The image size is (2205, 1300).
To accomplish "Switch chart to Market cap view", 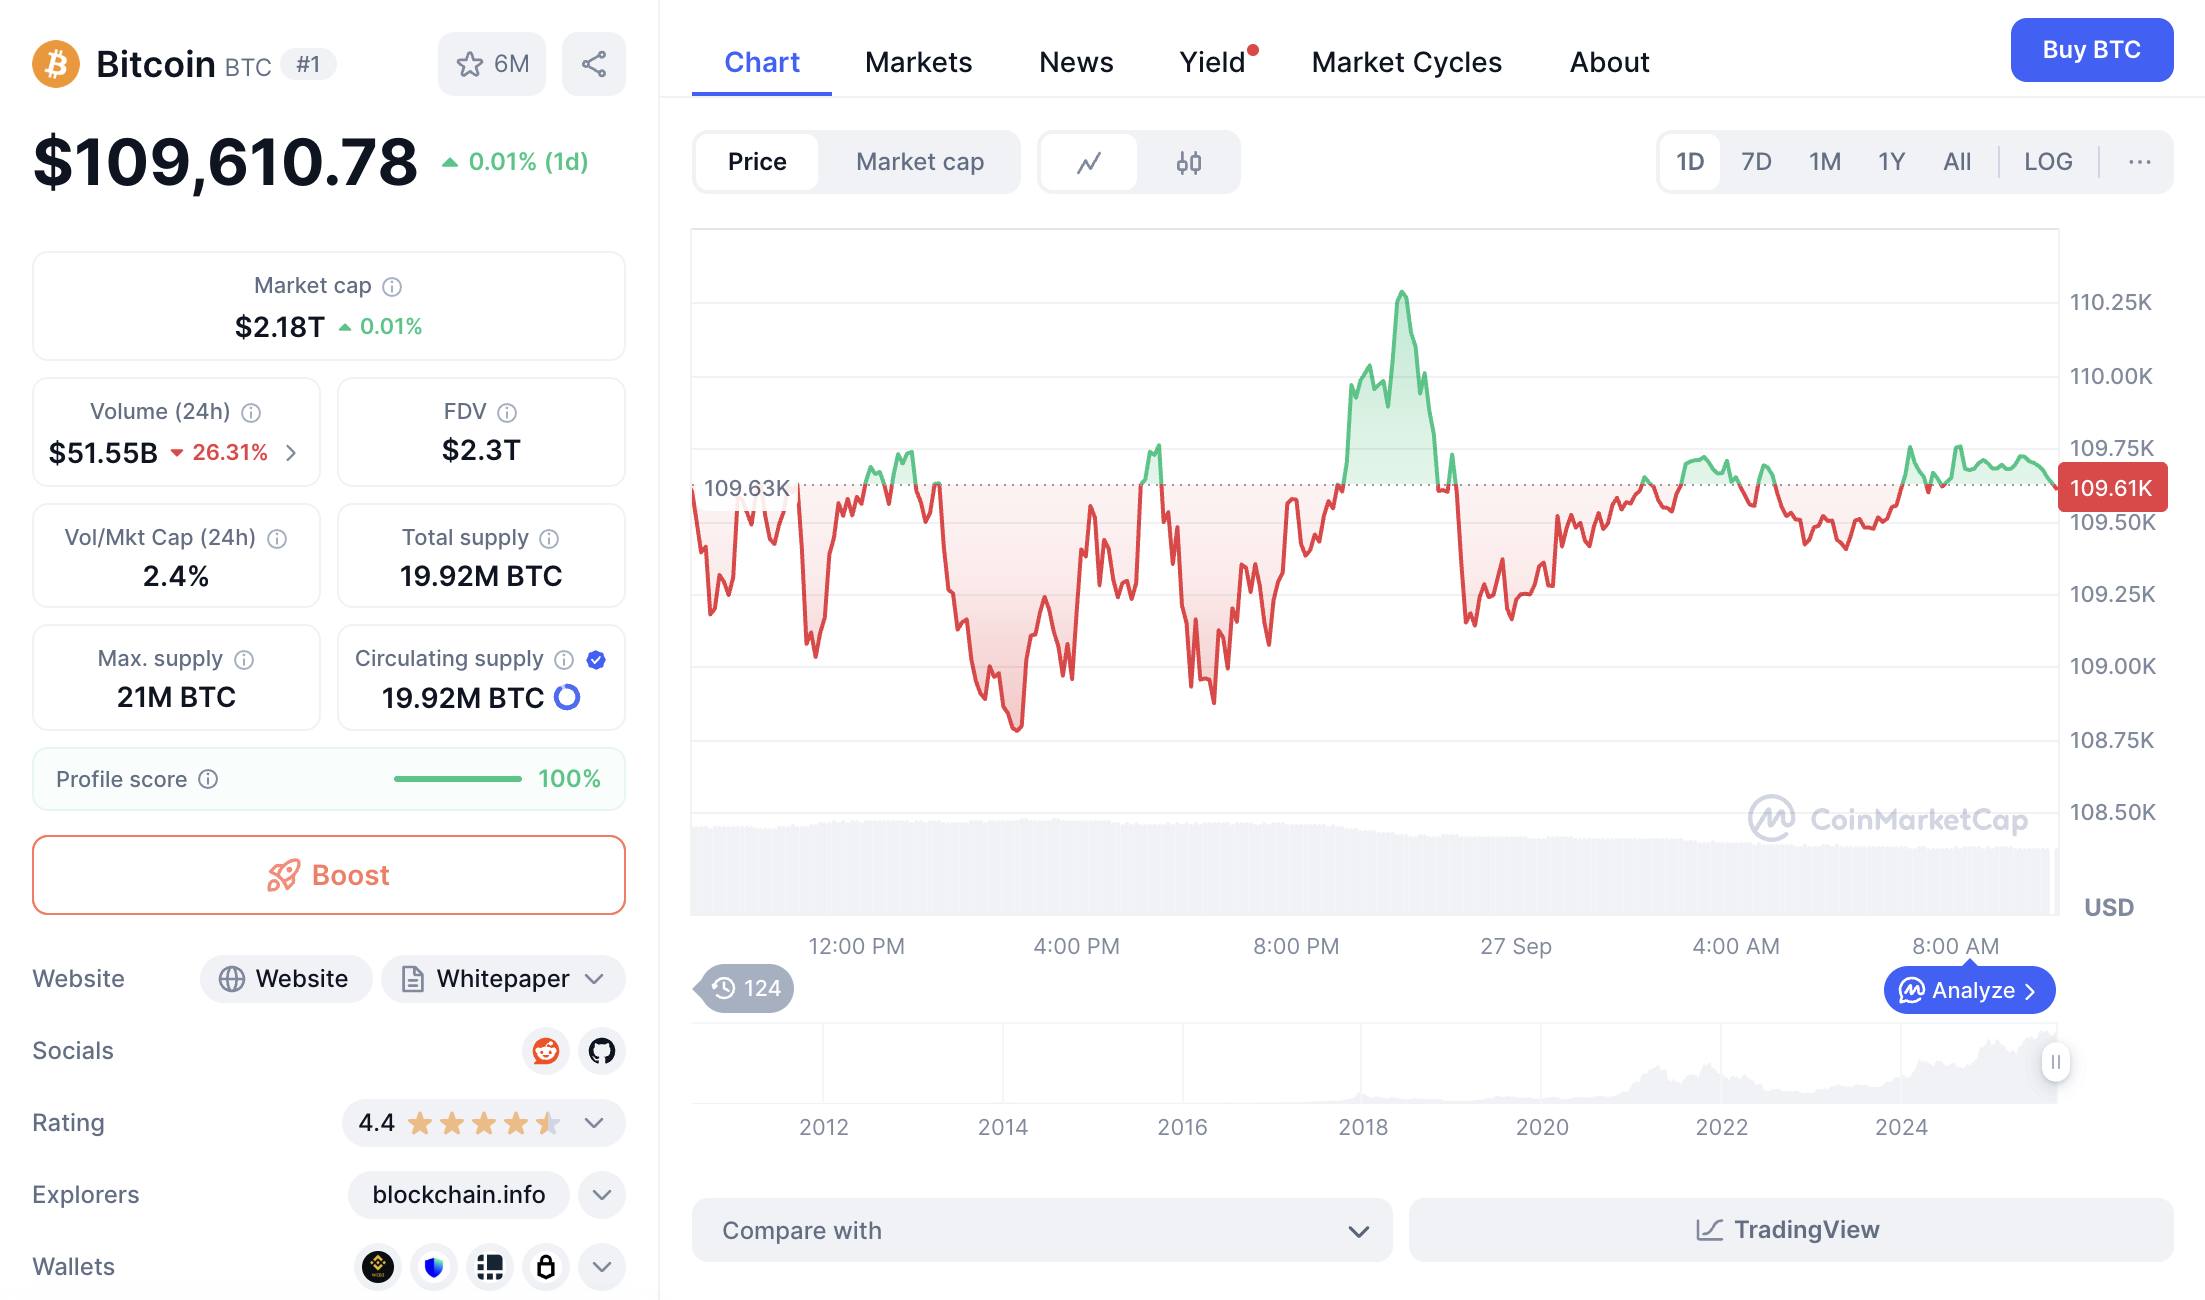I will 920,162.
